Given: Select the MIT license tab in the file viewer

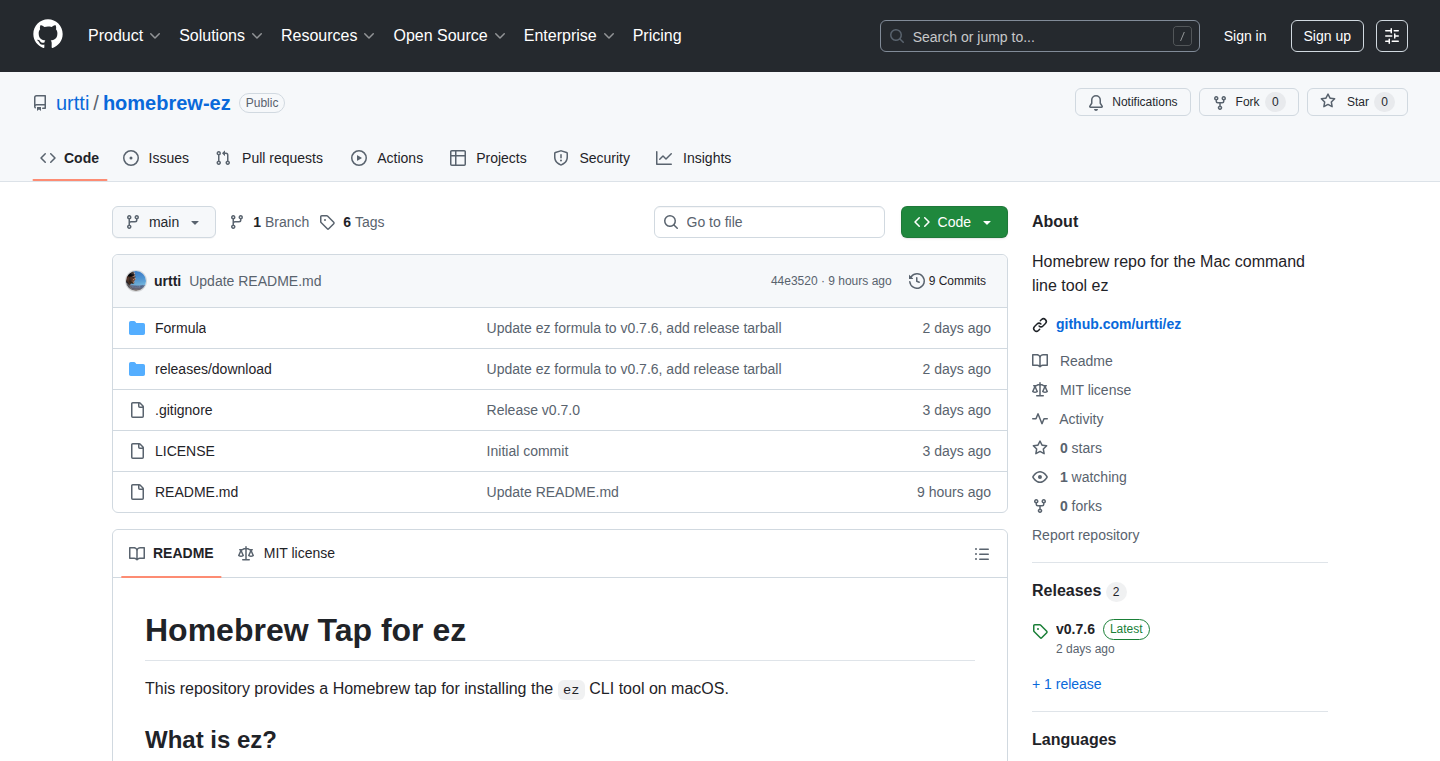Looking at the screenshot, I should coord(287,553).
